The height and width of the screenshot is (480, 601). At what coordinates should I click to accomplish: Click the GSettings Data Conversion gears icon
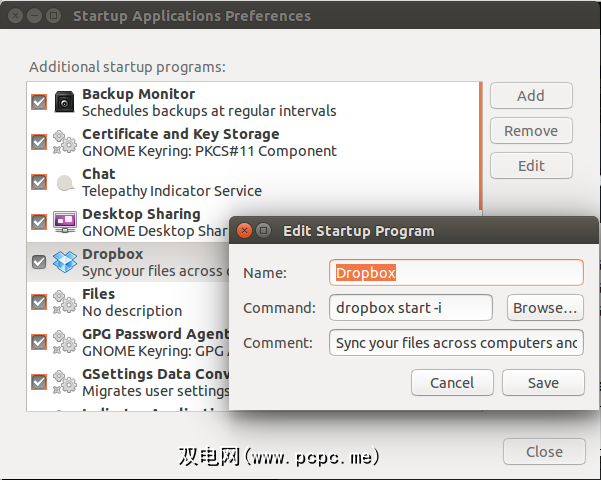(x=65, y=382)
